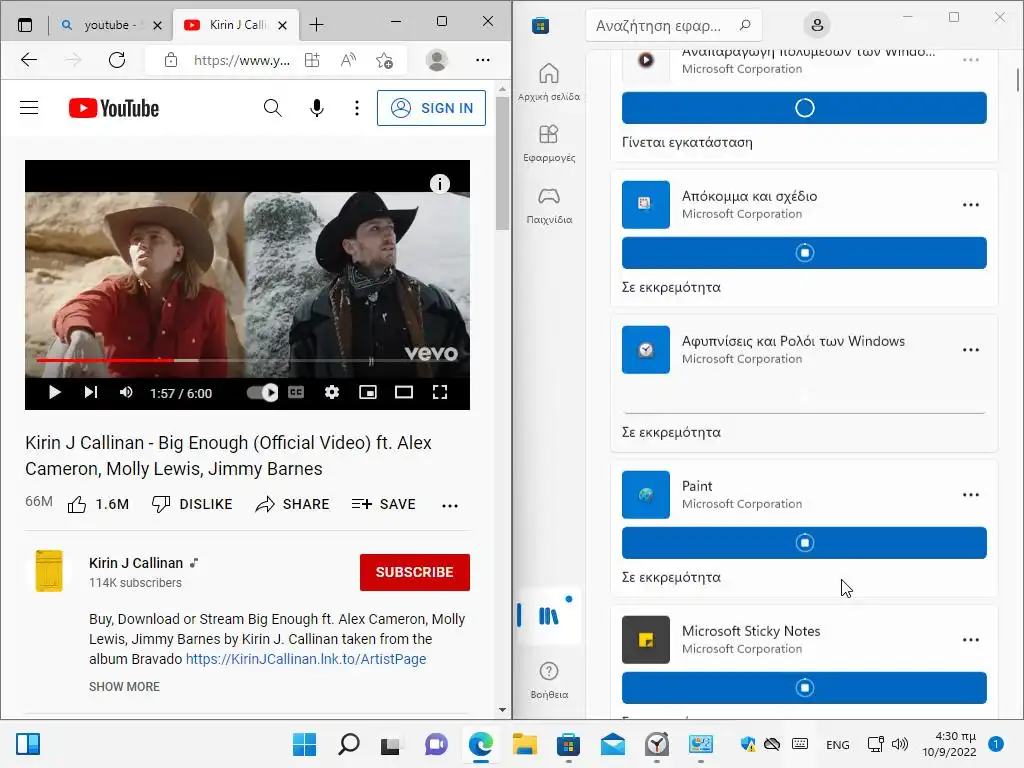1024x768 pixels.
Task: Open YouTube settings three-dot menu
Action: coord(357,108)
